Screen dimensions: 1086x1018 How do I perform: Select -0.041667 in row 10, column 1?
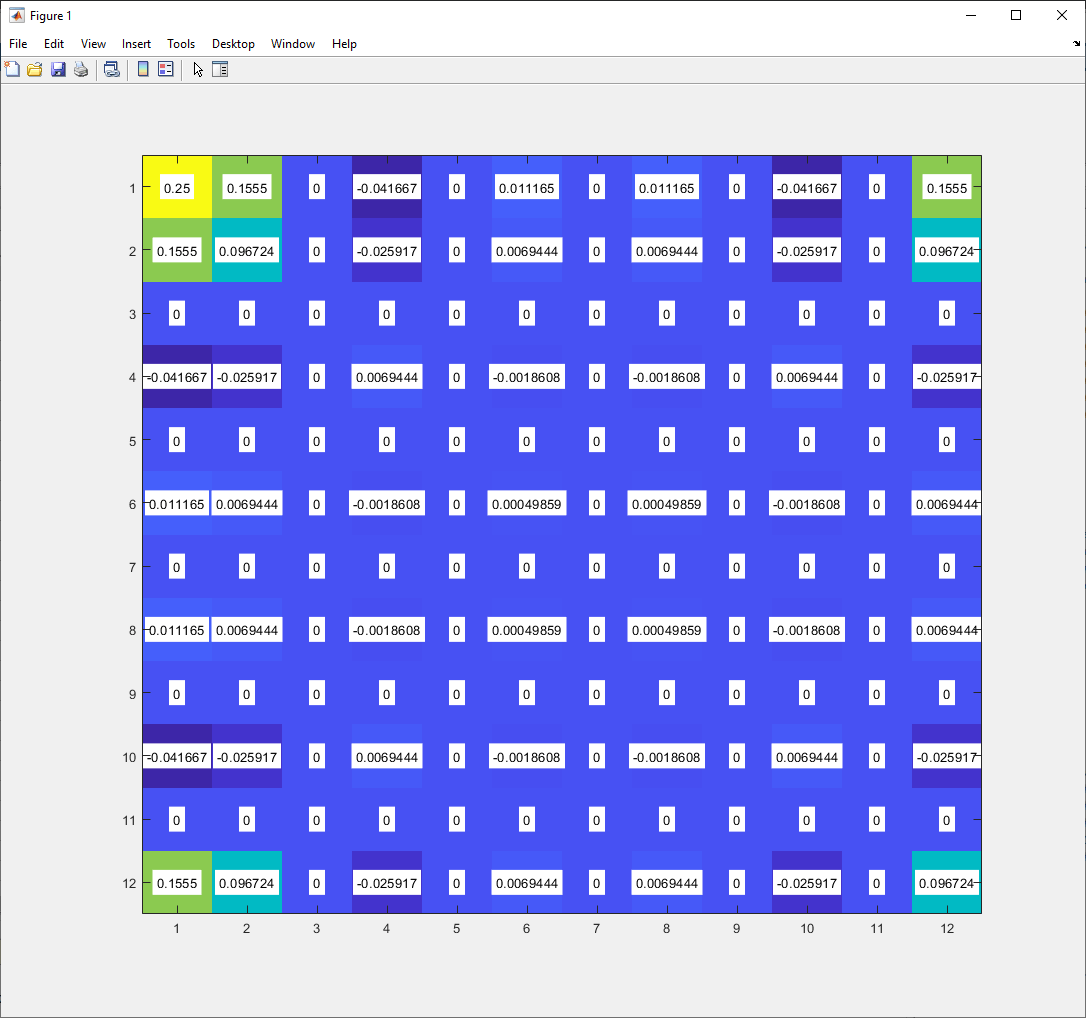(177, 757)
